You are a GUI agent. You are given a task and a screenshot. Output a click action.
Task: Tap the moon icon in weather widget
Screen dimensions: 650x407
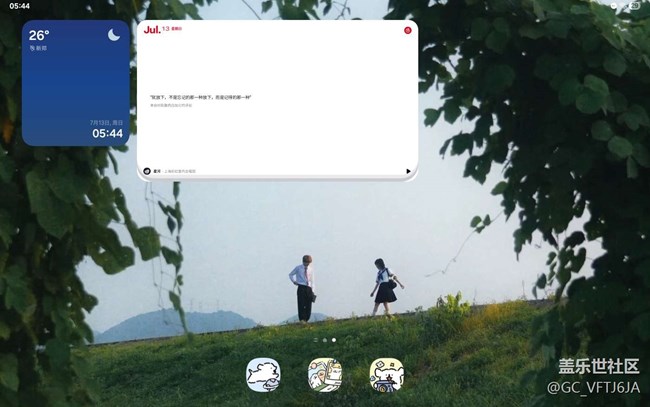click(x=115, y=36)
